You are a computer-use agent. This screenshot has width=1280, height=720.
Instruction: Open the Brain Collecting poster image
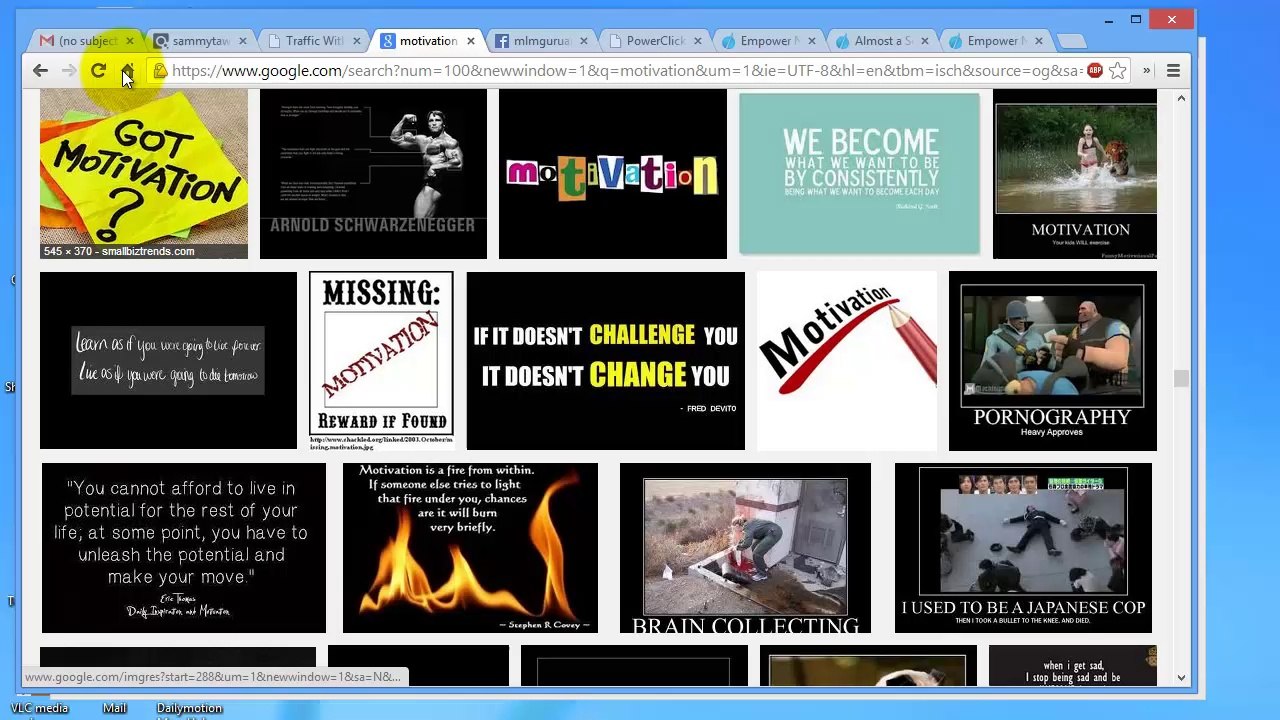click(x=745, y=547)
